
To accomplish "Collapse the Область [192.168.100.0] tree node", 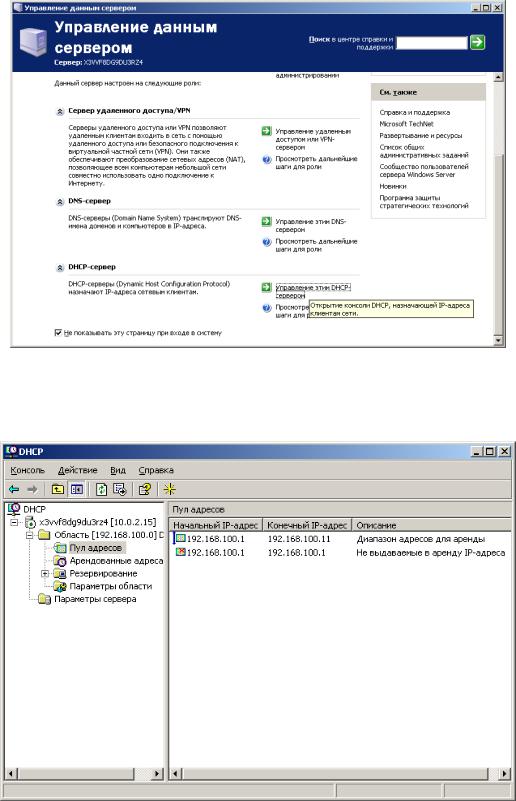I will tap(30, 535).
